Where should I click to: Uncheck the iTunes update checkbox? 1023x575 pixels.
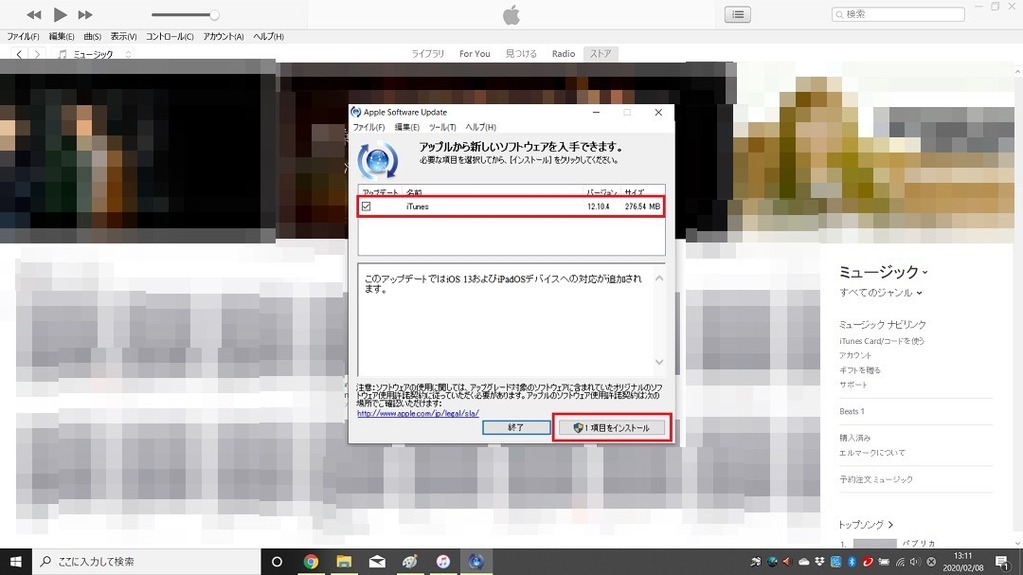click(366, 206)
